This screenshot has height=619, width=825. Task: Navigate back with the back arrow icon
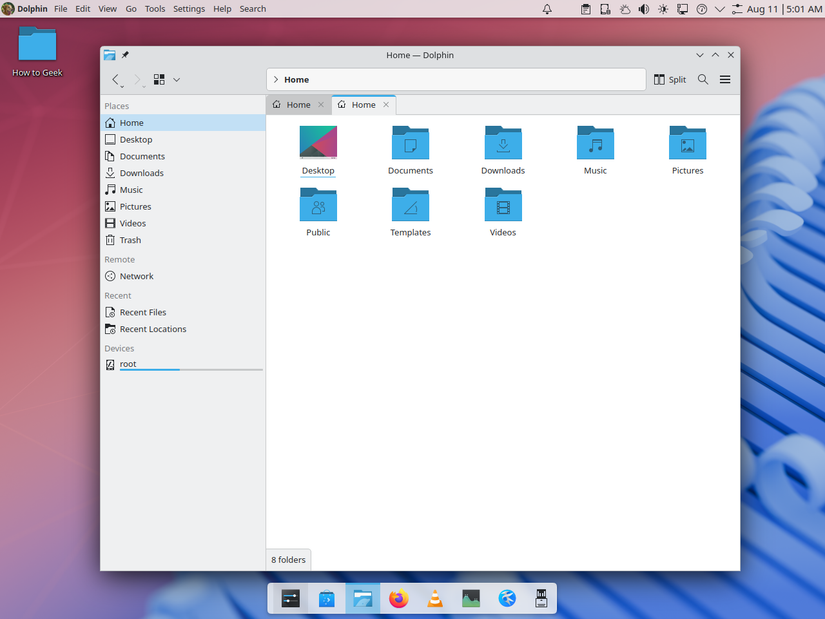coord(115,79)
